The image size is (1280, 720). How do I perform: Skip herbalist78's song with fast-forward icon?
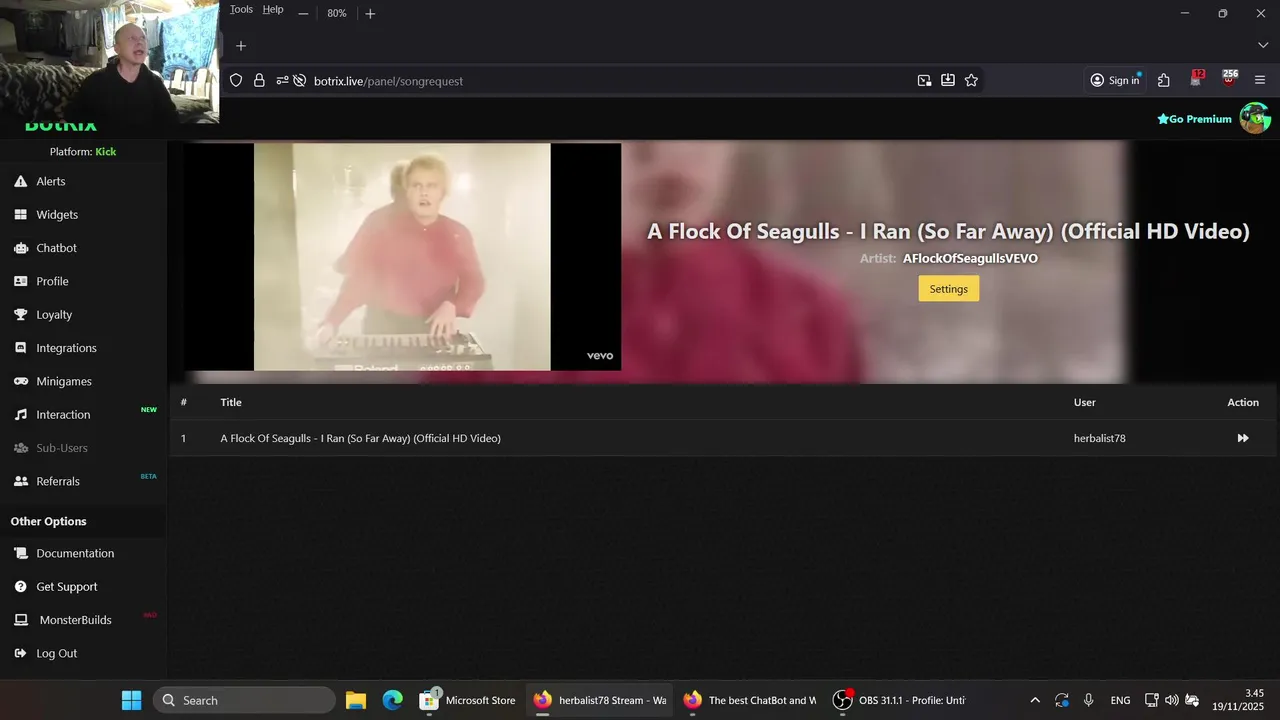1243,438
